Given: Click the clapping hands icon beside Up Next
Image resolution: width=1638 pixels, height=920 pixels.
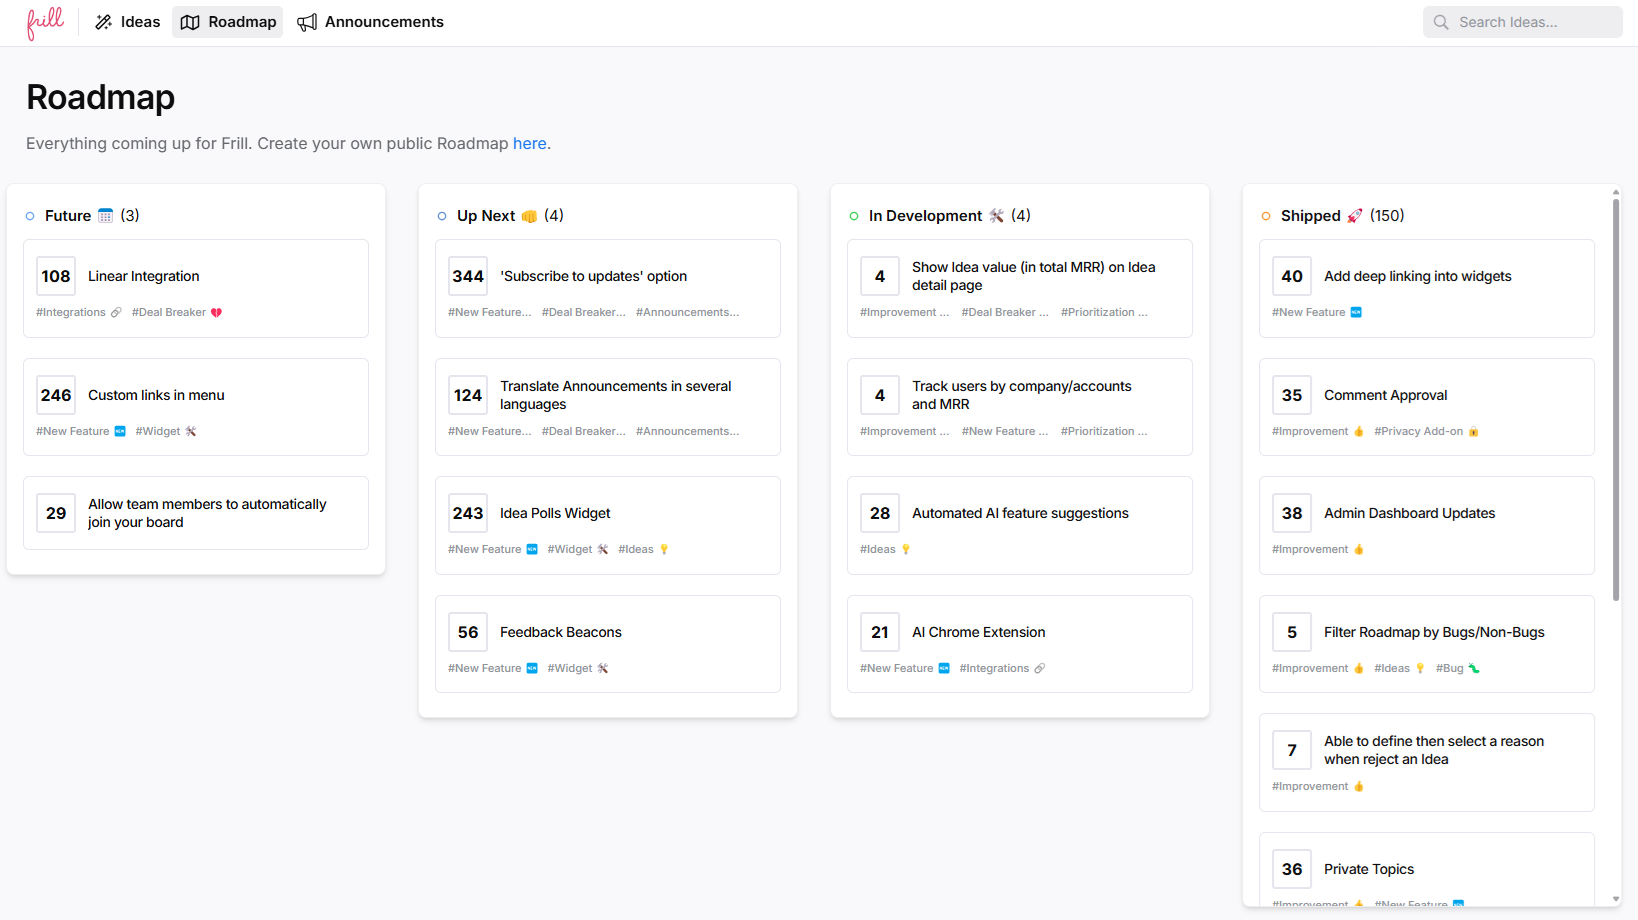Looking at the screenshot, I should [x=529, y=216].
